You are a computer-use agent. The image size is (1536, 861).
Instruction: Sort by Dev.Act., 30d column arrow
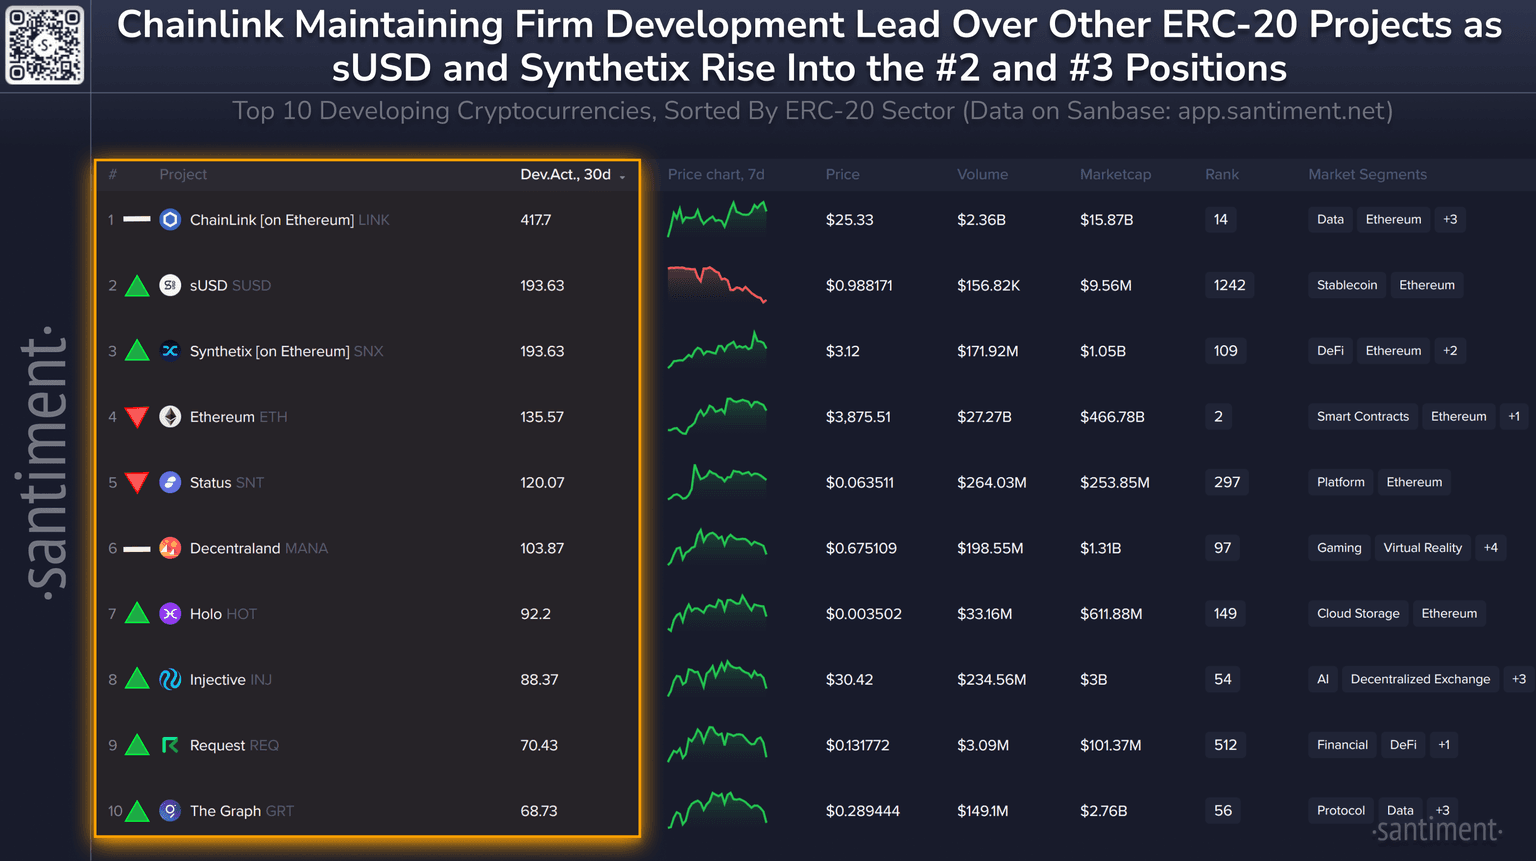(622, 176)
